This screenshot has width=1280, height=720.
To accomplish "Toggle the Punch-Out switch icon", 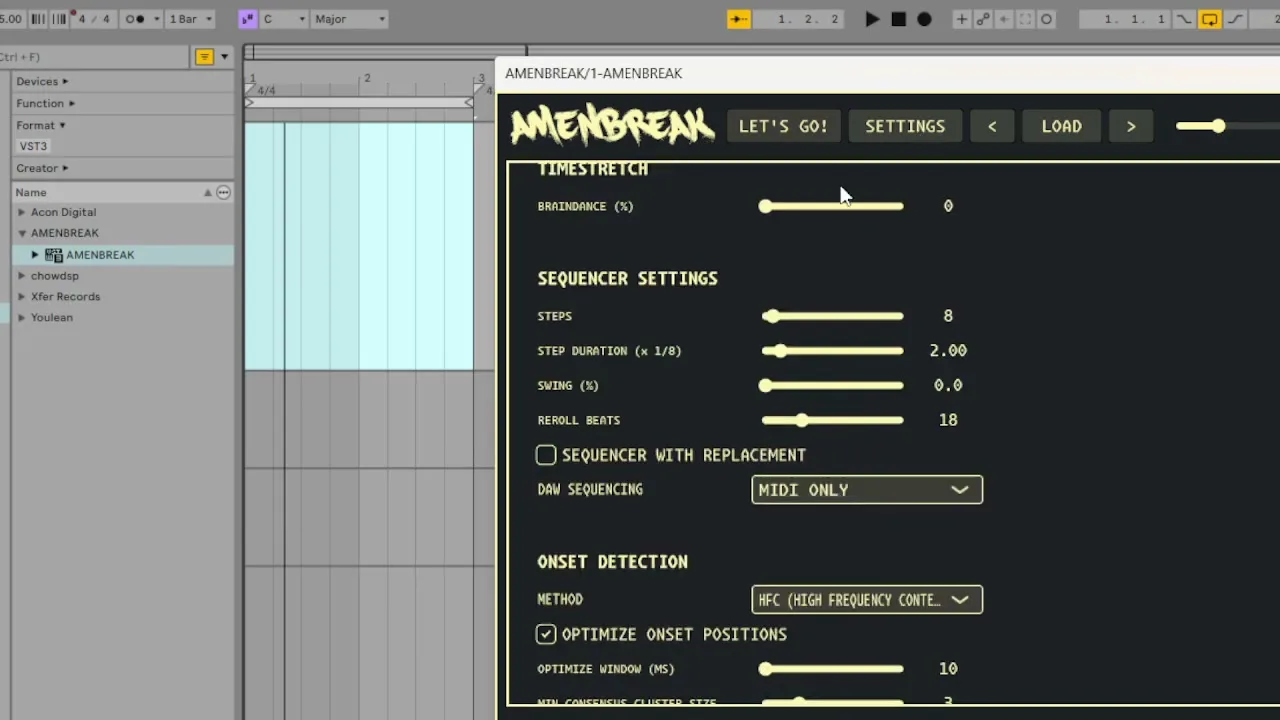I will tap(1235, 19).
